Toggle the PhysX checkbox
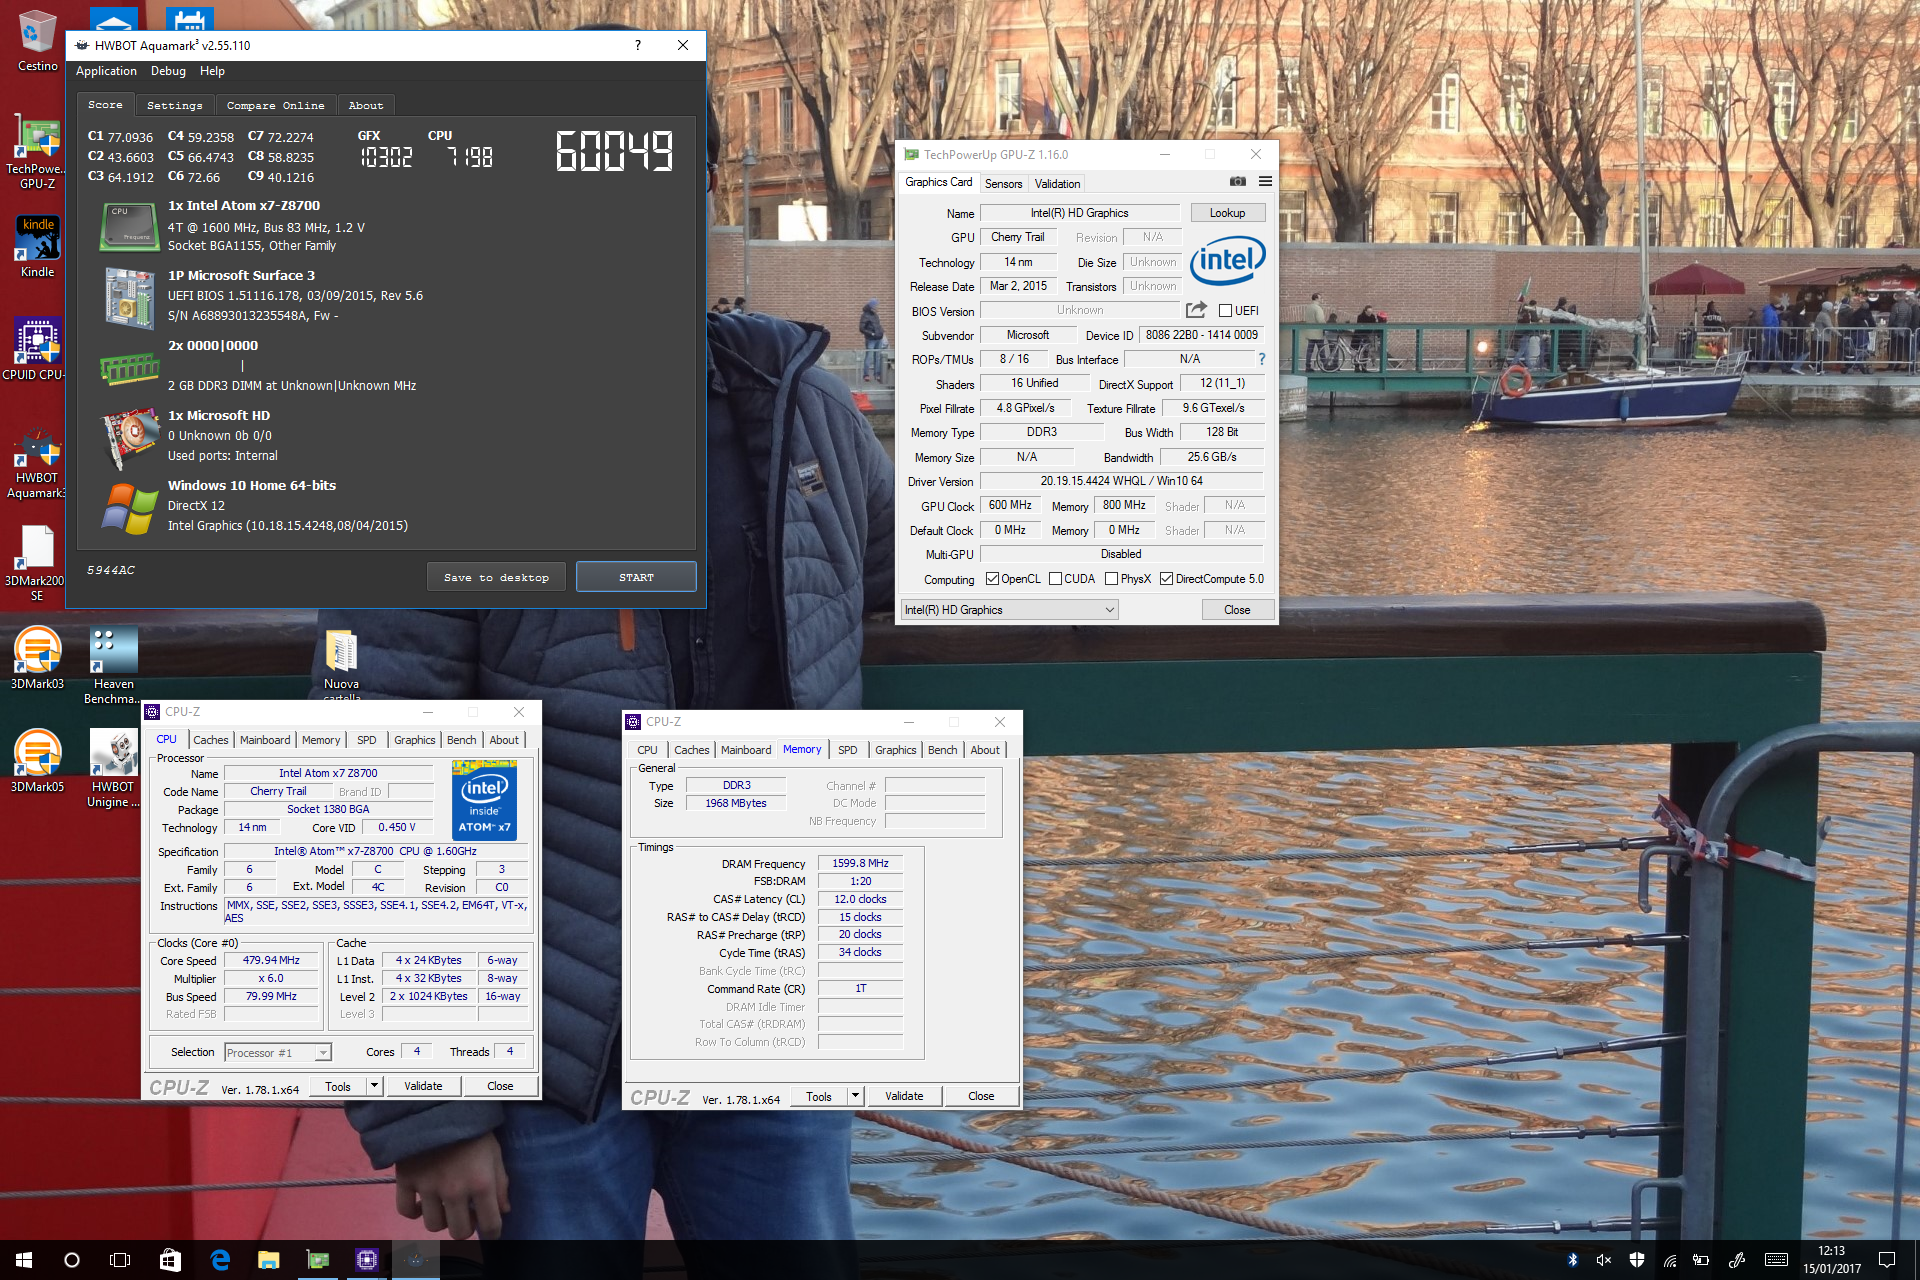Viewport: 1920px width, 1280px height. click(x=1111, y=579)
